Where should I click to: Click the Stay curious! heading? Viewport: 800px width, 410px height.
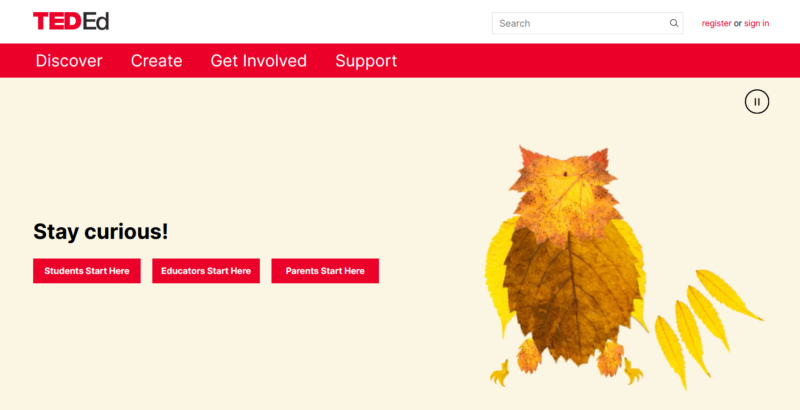(101, 232)
